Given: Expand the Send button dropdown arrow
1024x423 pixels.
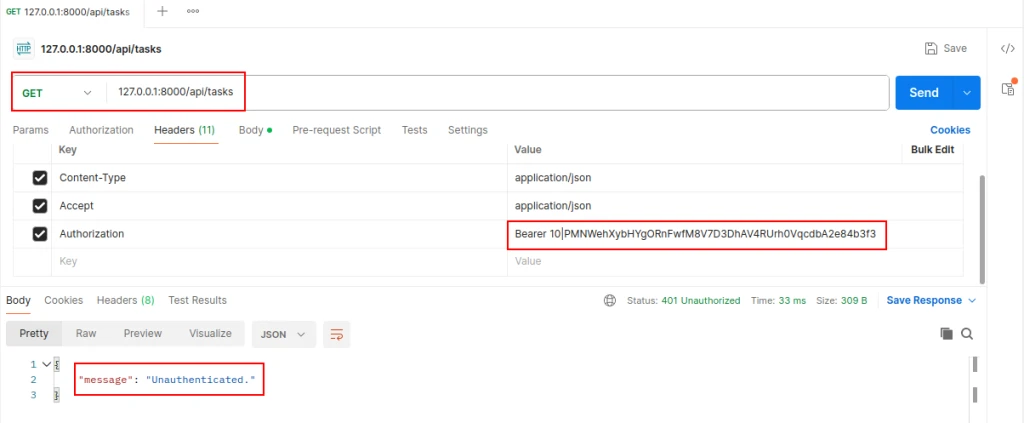Looking at the screenshot, I should point(966,93).
